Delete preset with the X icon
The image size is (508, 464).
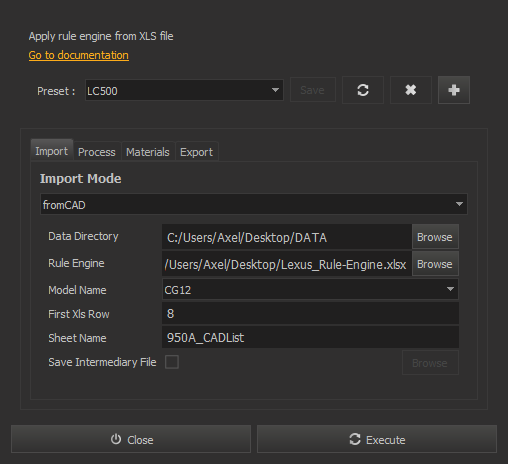(411, 90)
